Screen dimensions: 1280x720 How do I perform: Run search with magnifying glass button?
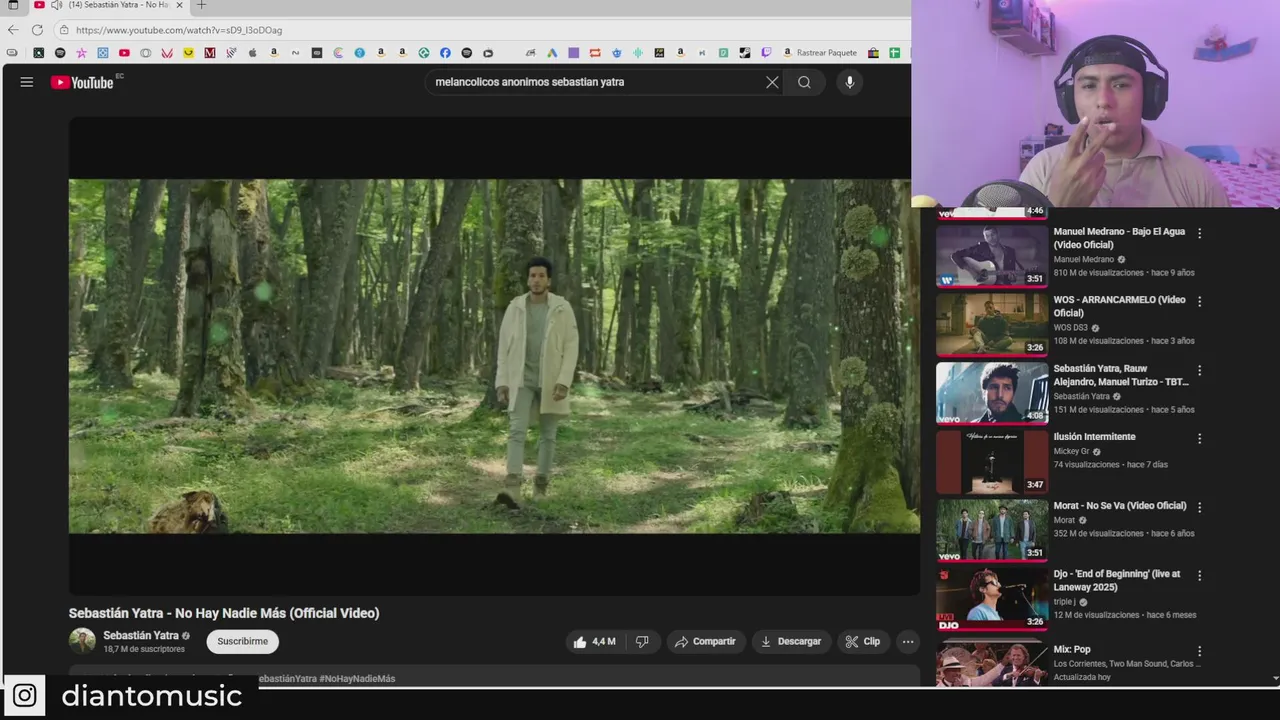coord(804,82)
